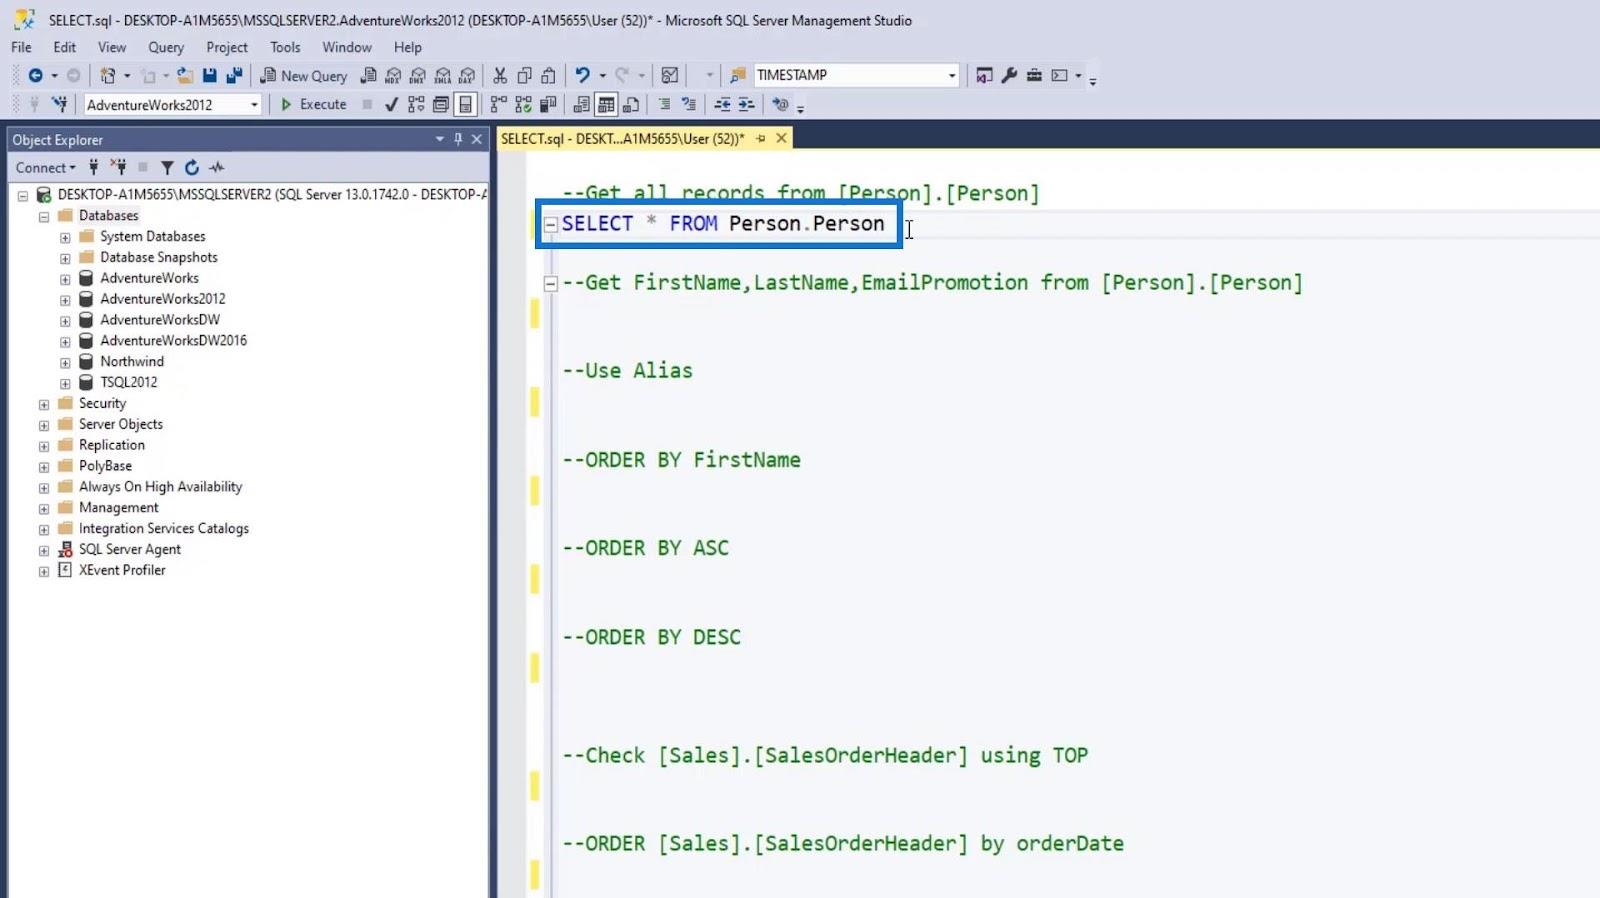Open the Tools menu
The height and width of the screenshot is (898, 1600).
pos(285,47)
